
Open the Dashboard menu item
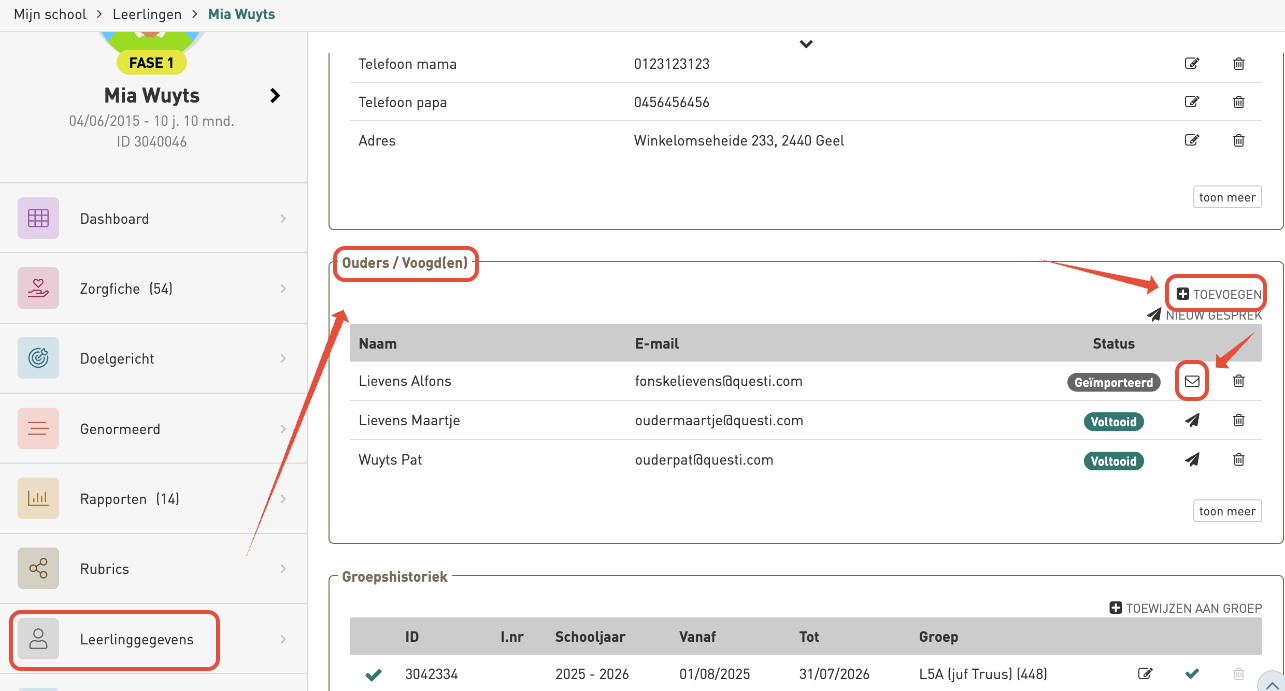[154, 218]
